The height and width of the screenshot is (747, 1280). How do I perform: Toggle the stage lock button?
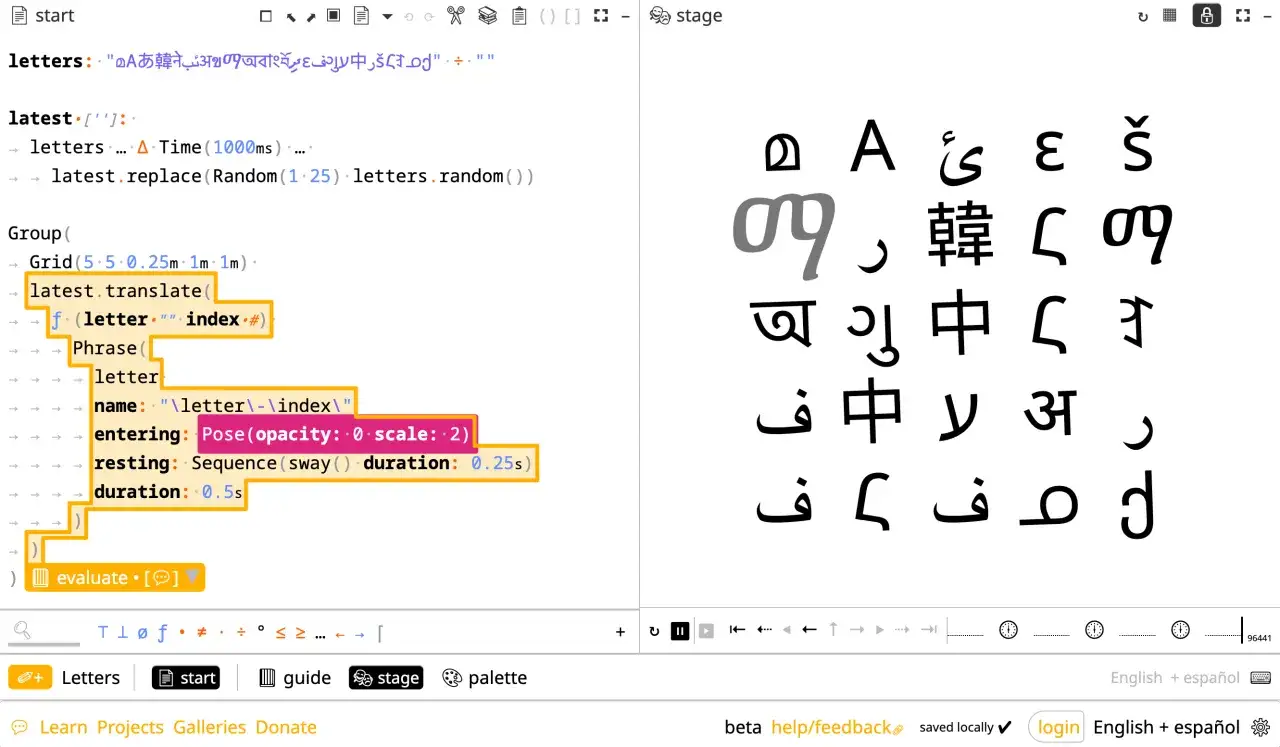tap(1207, 16)
